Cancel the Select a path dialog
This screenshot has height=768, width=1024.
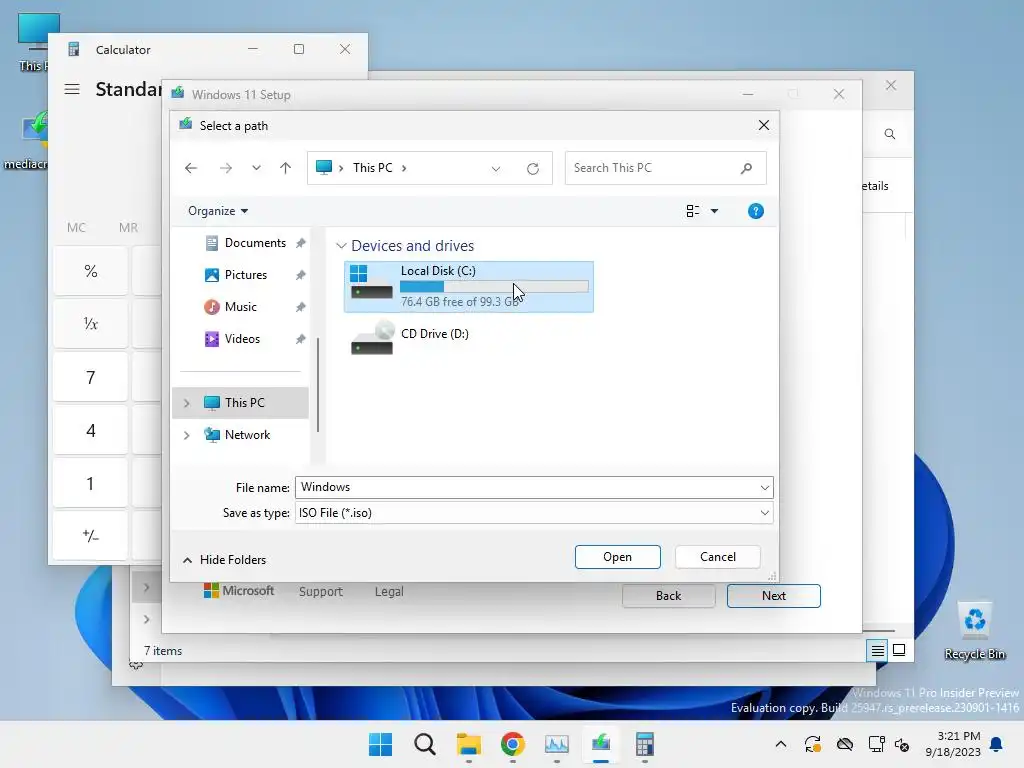(718, 557)
